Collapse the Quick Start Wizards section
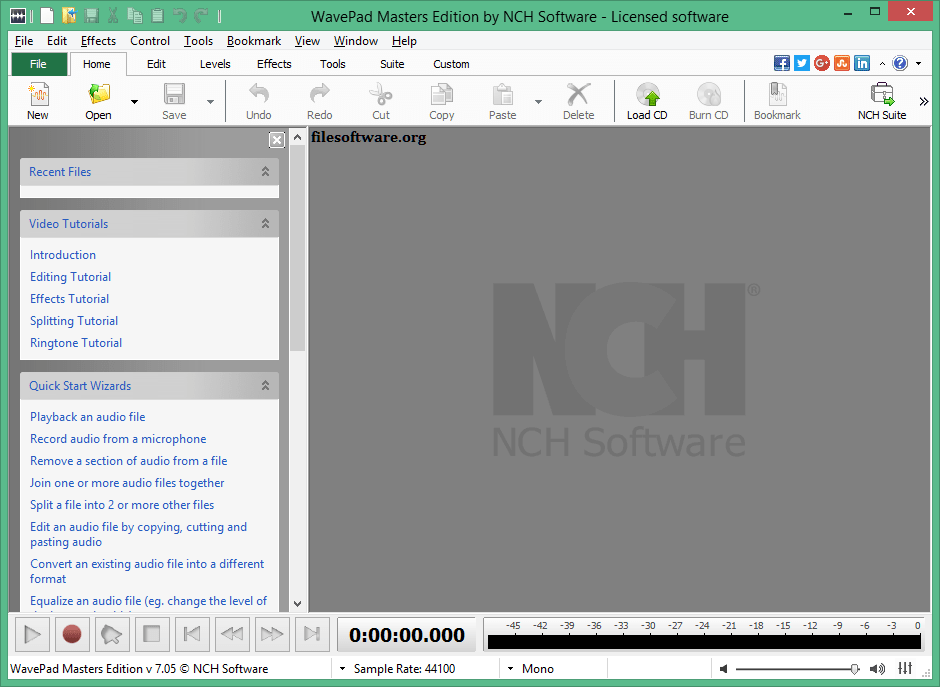Image resolution: width=940 pixels, height=687 pixels. 265,385
